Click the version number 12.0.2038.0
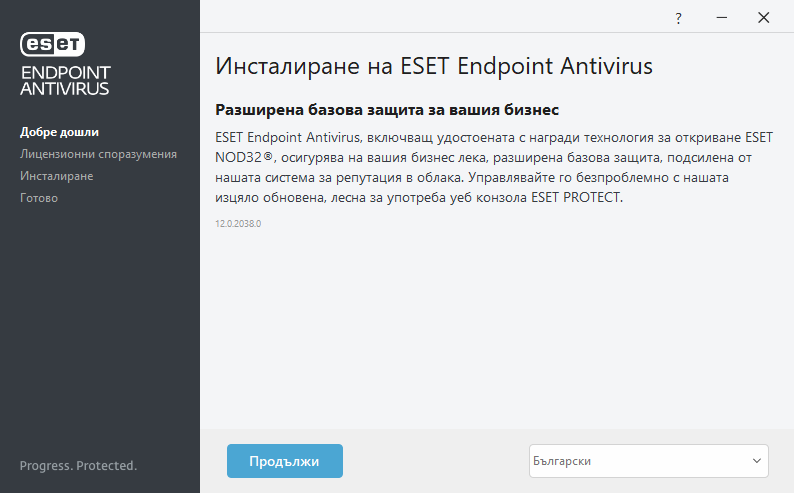 pyautogui.click(x=238, y=224)
